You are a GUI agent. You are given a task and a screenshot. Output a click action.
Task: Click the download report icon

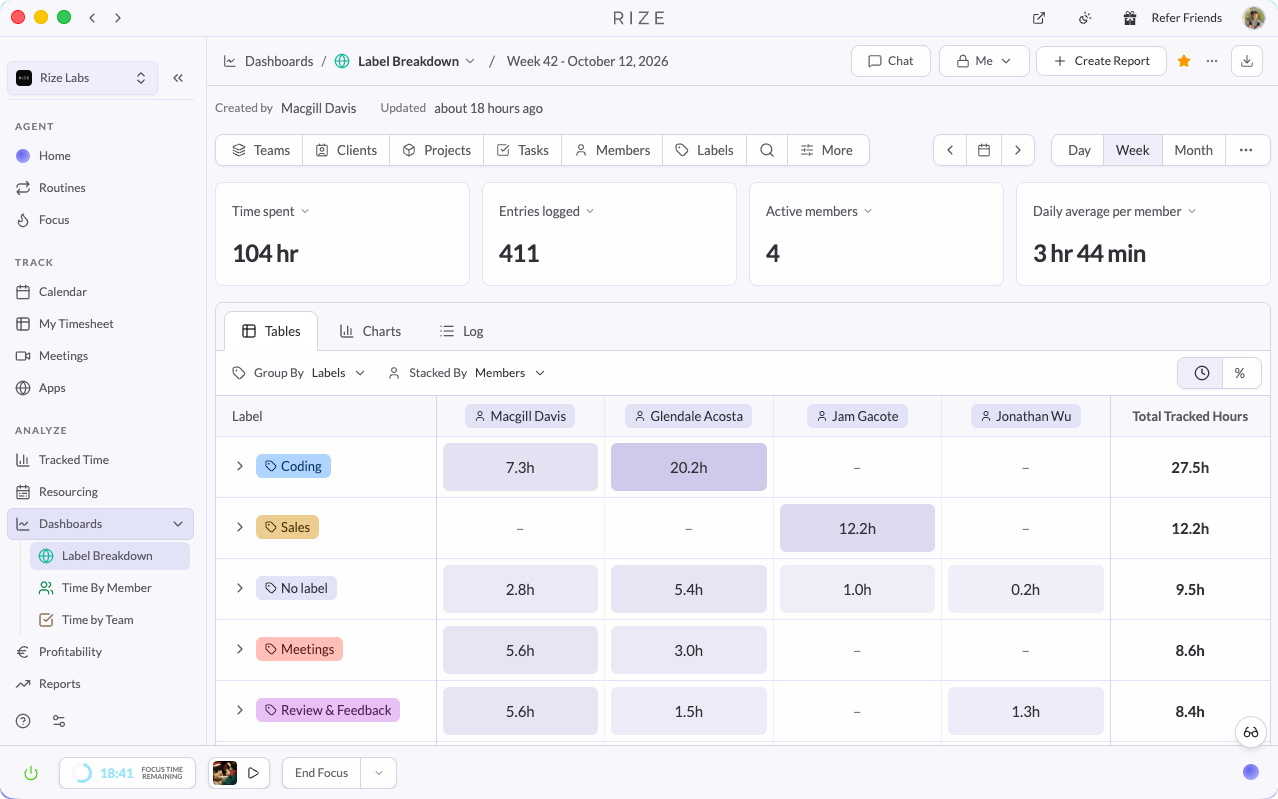pos(1246,61)
